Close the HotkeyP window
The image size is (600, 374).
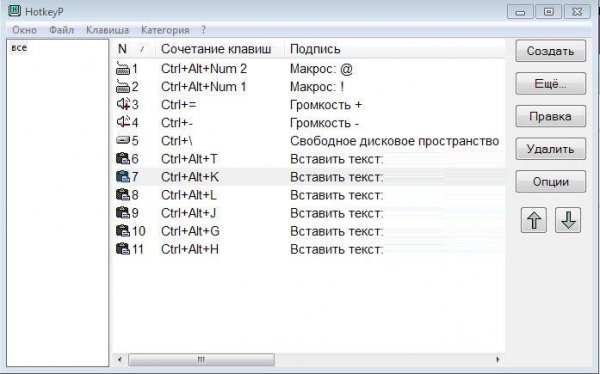pyautogui.click(x=577, y=12)
